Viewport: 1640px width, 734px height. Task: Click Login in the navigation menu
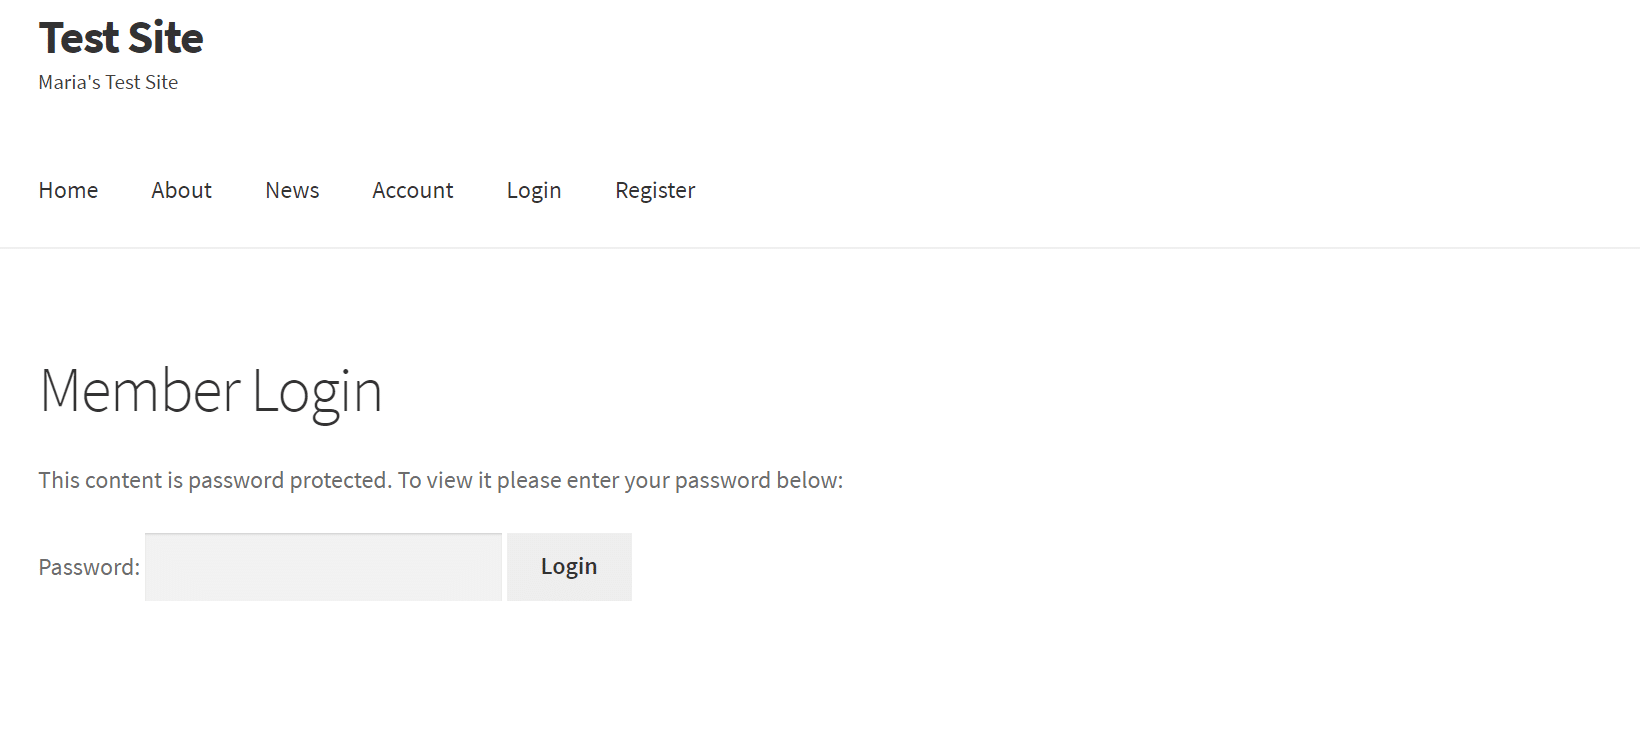click(534, 190)
